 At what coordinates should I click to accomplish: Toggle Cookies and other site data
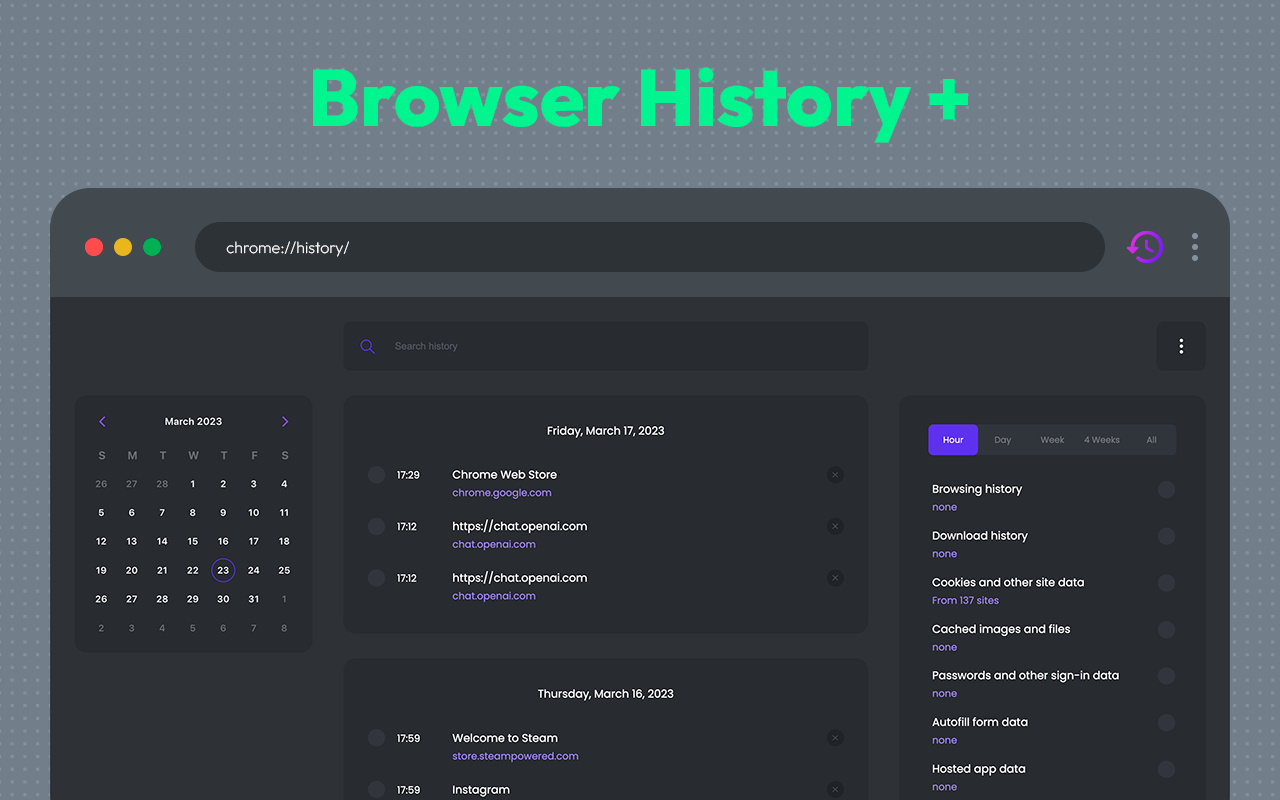[1166, 583]
